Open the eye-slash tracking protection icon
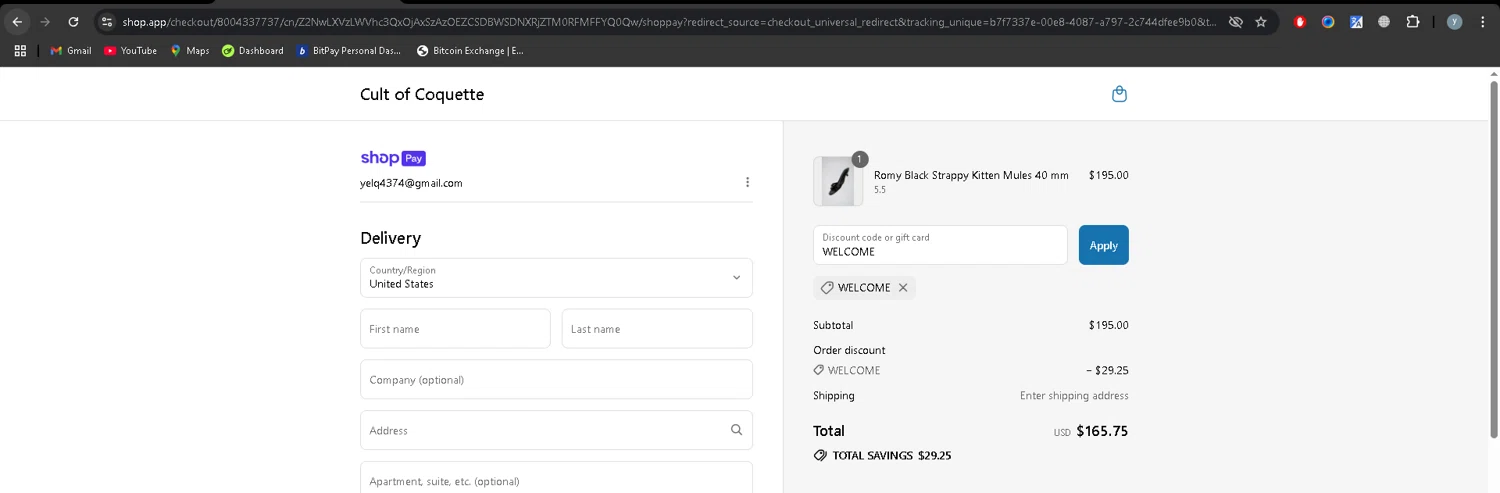1500x493 pixels. [x=1236, y=21]
